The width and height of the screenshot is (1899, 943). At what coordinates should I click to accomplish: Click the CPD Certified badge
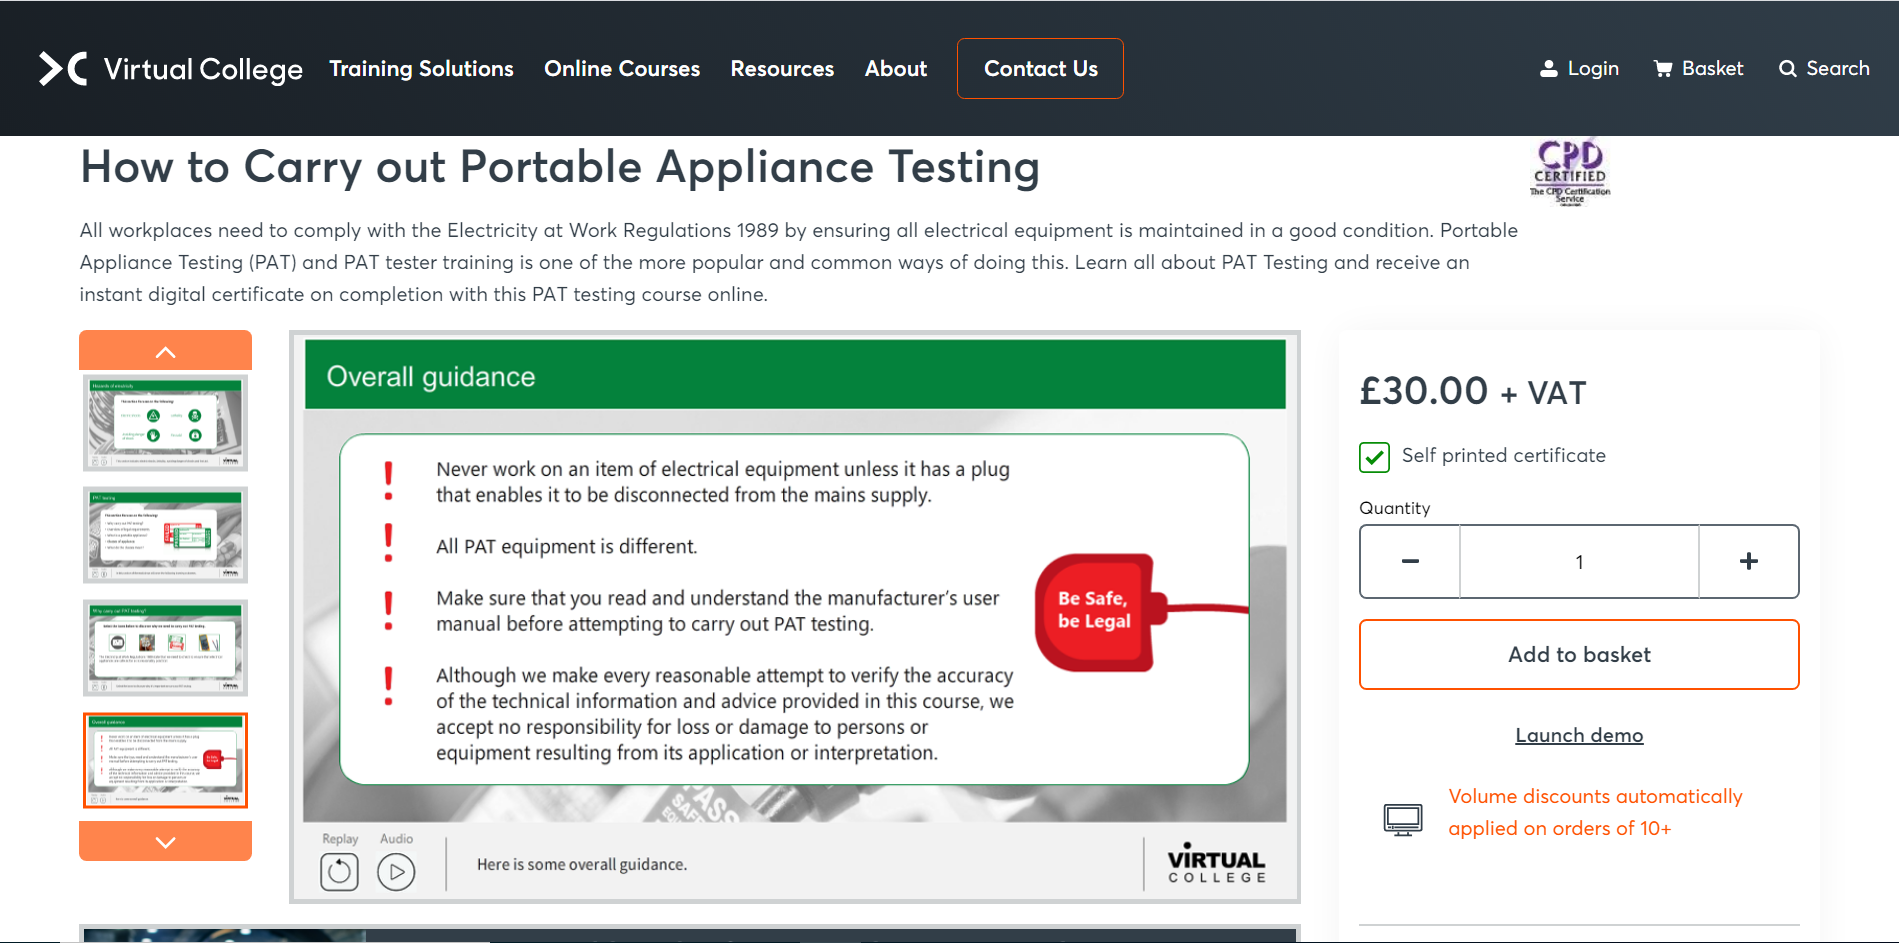coord(1569,172)
